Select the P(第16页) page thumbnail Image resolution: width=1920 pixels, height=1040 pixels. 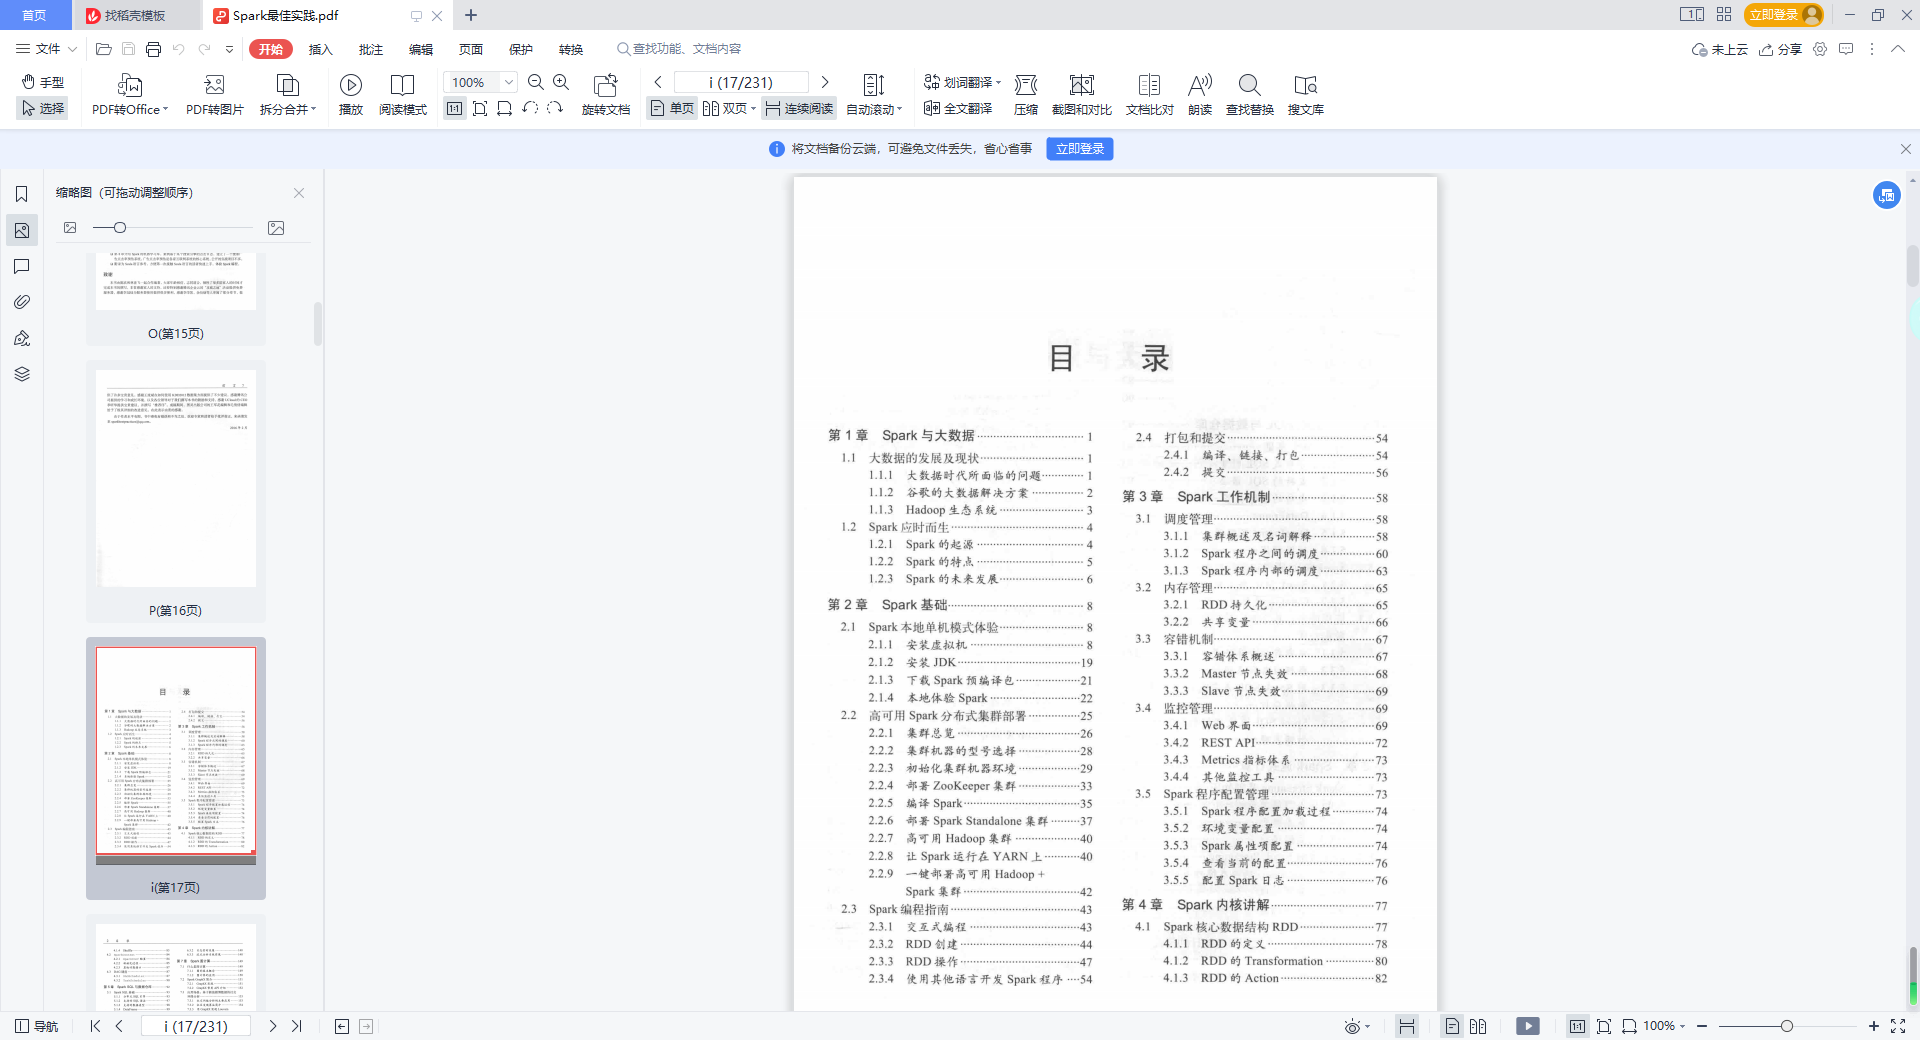[x=176, y=491]
